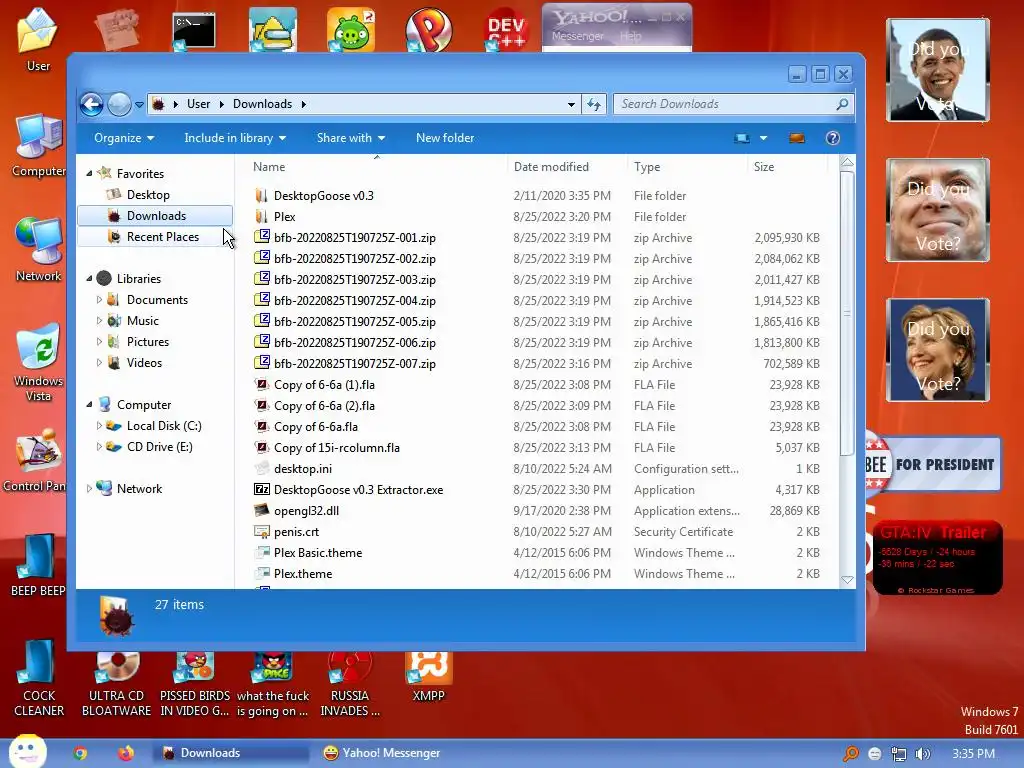This screenshot has width=1024, height=768.
Task: Expand the Network tree node
Action: 89,488
